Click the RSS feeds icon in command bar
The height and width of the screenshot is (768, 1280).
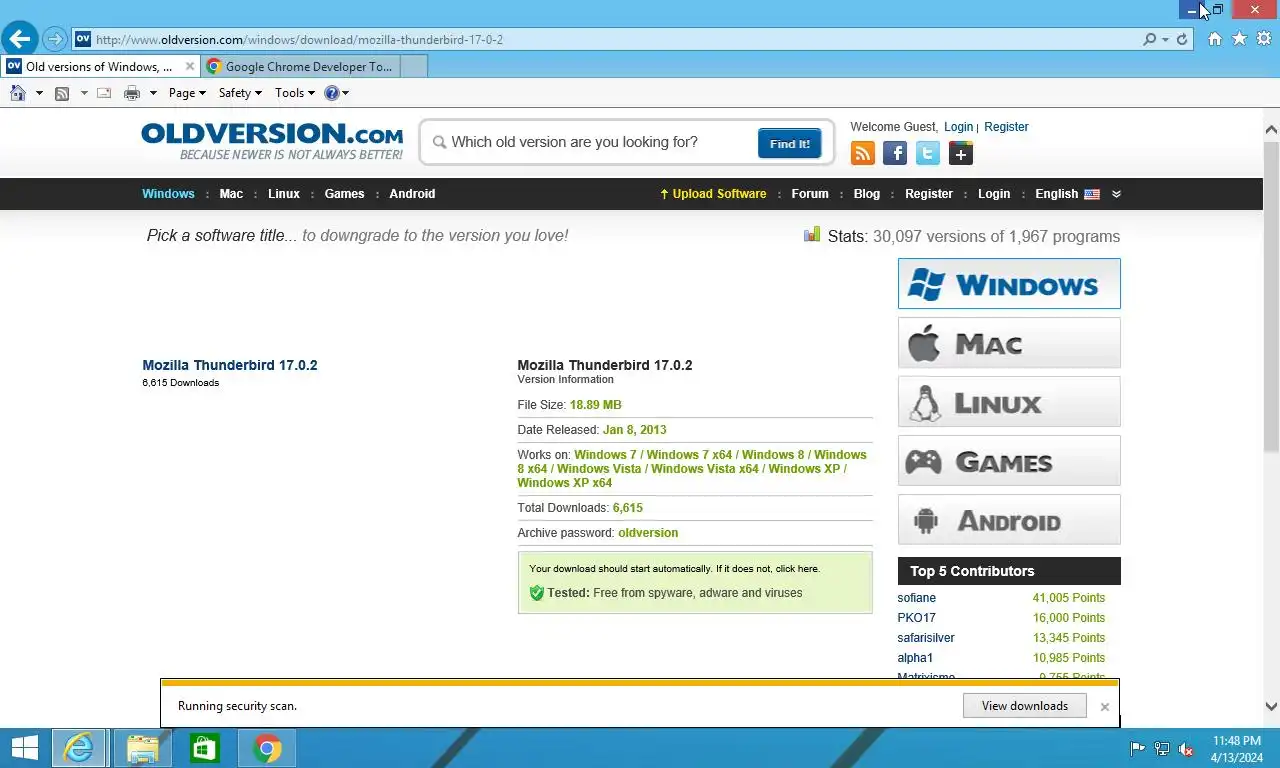point(62,93)
